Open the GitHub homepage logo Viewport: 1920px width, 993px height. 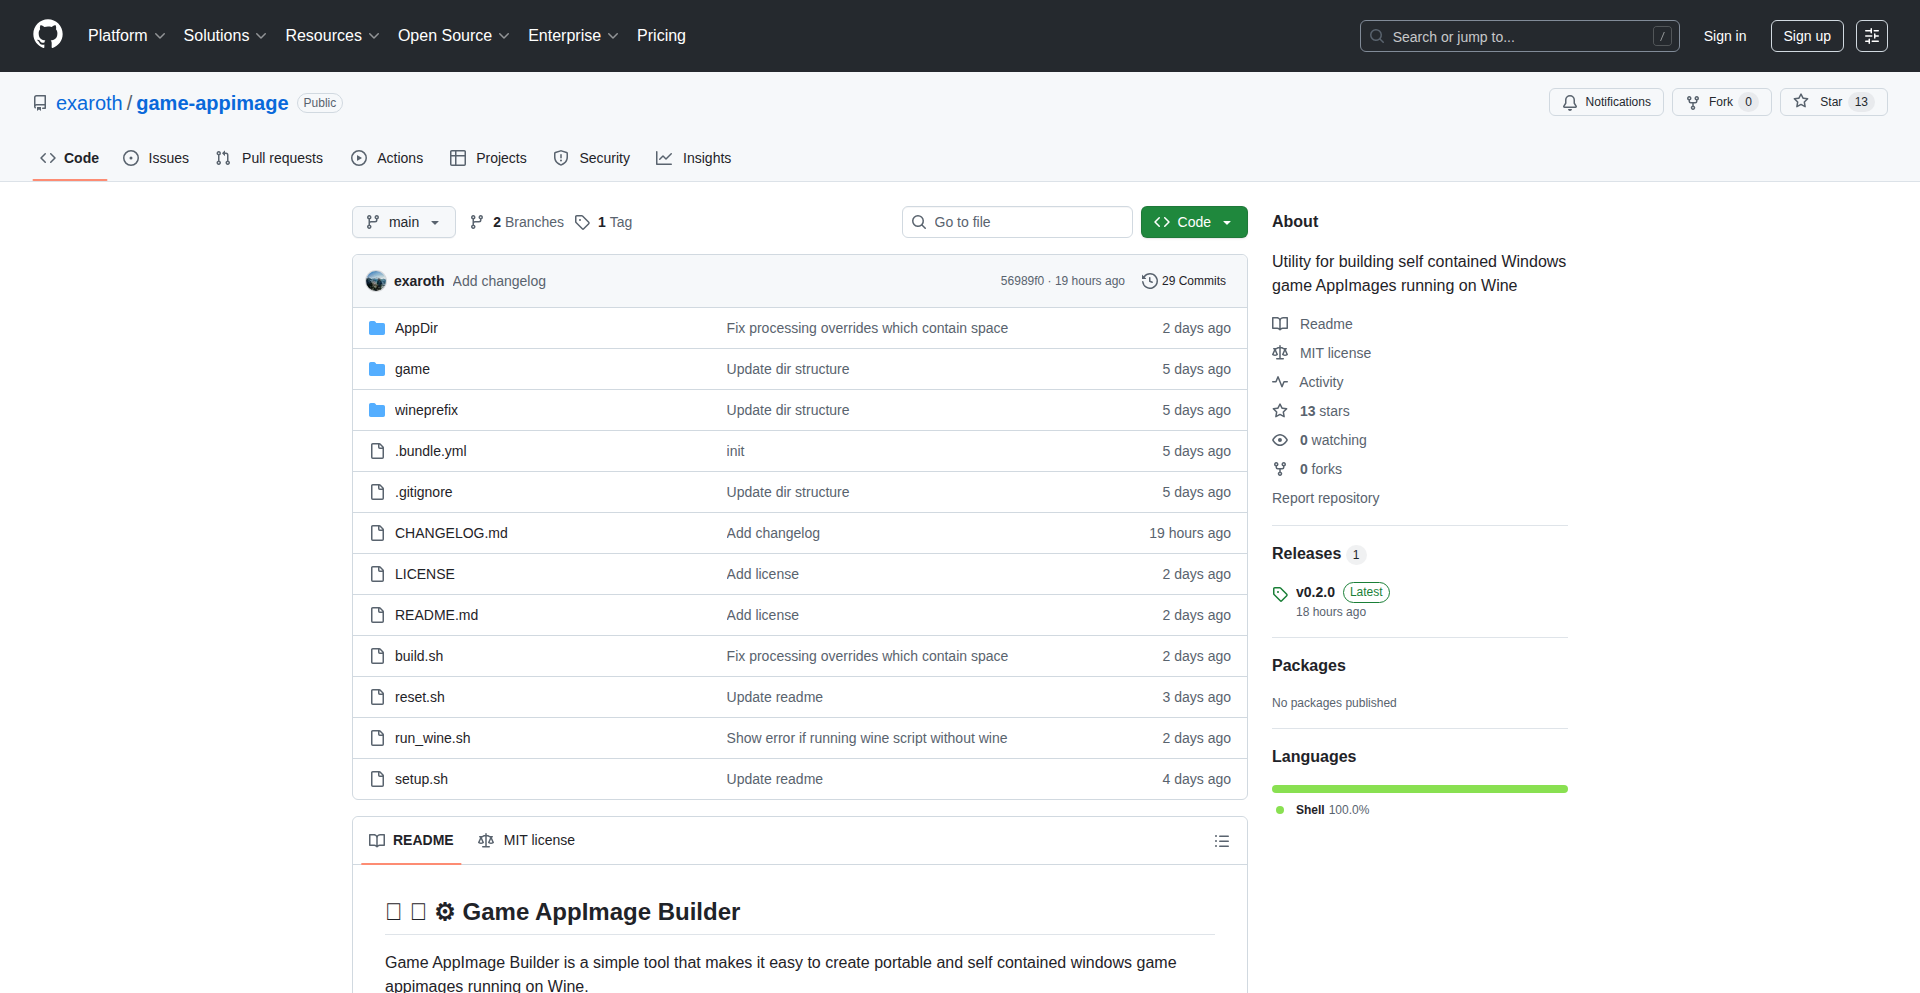(48, 35)
